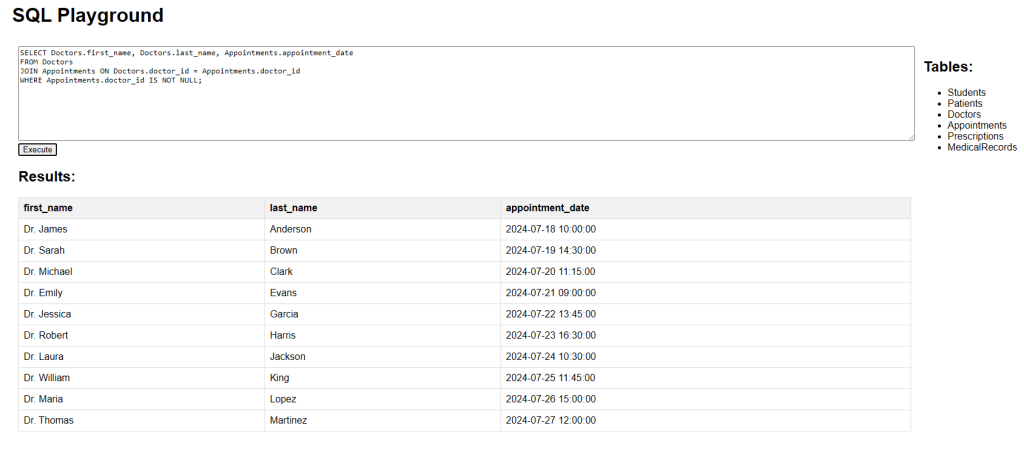Select Patients in the tables list
Image resolution: width=1024 pixels, height=457 pixels.
click(x=965, y=103)
